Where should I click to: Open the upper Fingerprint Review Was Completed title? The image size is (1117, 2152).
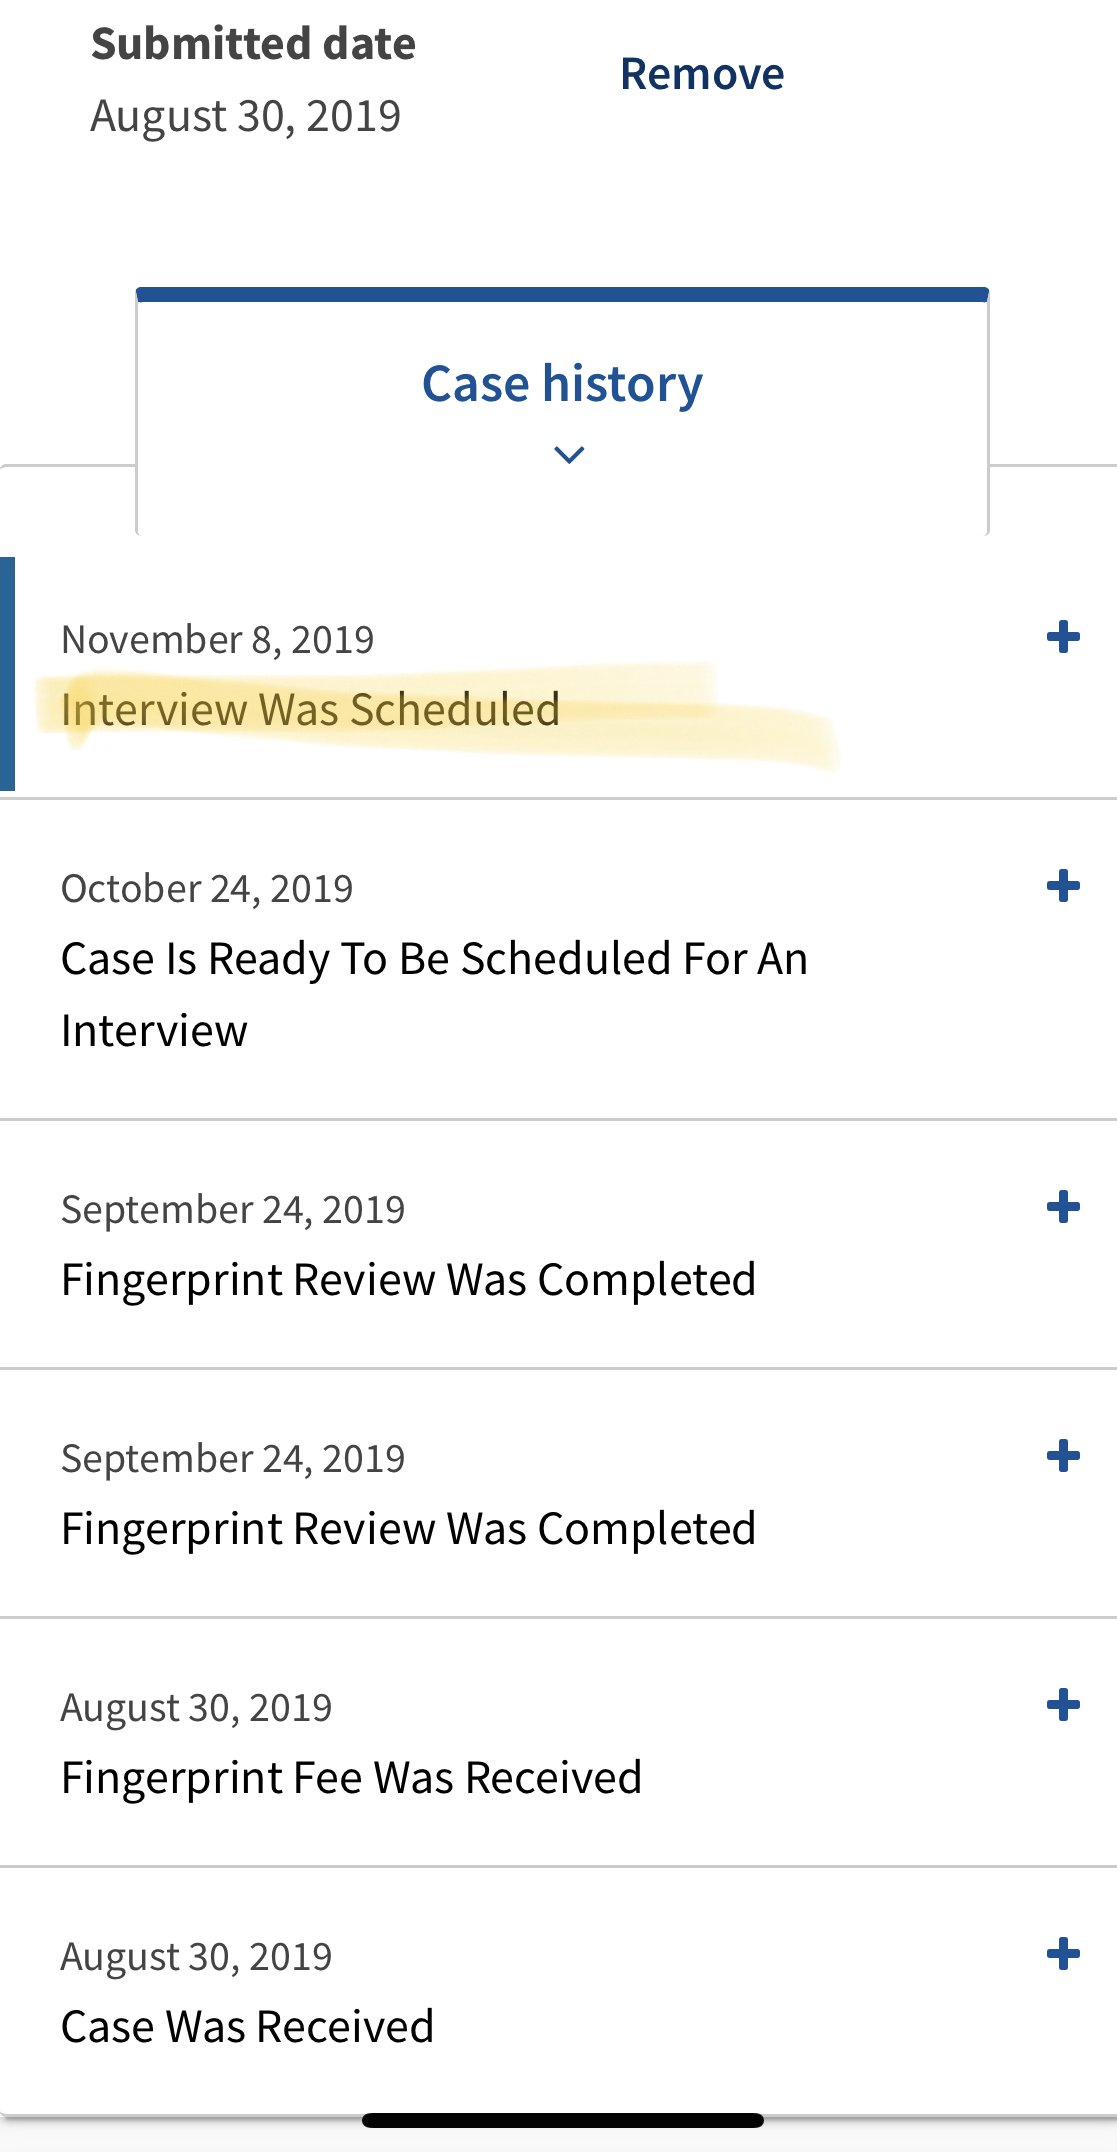[408, 1280]
